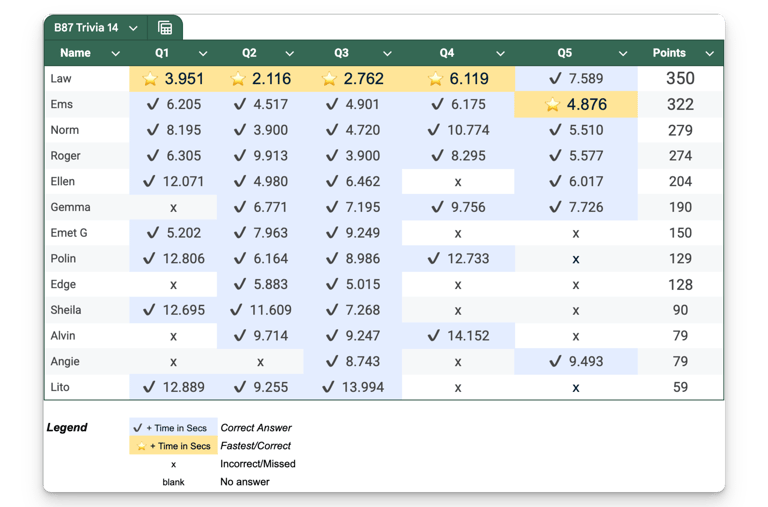
Task: Click the yellow Fastest/Correct legend swatch
Action: (172, 446)
